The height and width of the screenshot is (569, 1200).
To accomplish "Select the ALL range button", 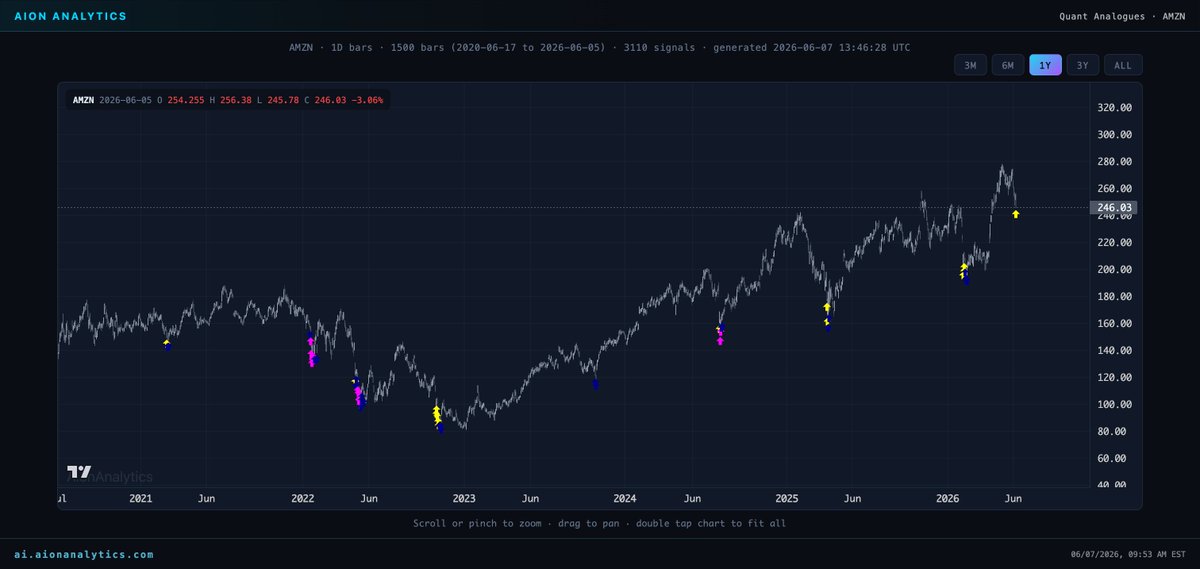I will coord(1123,65).
